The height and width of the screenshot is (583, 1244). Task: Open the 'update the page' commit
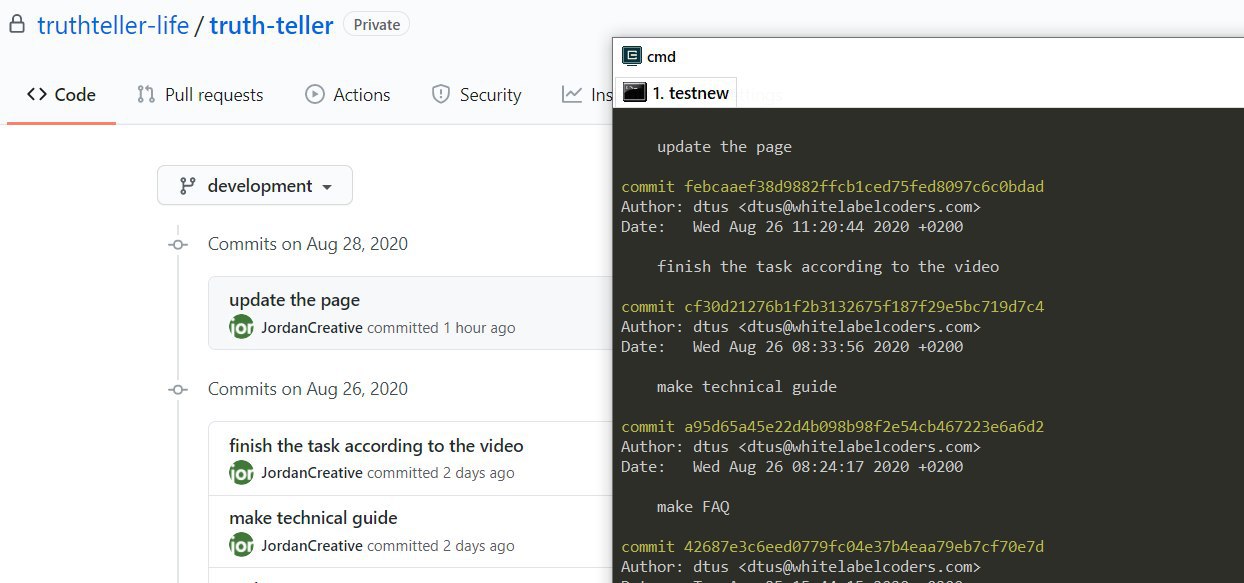(294, 300)
